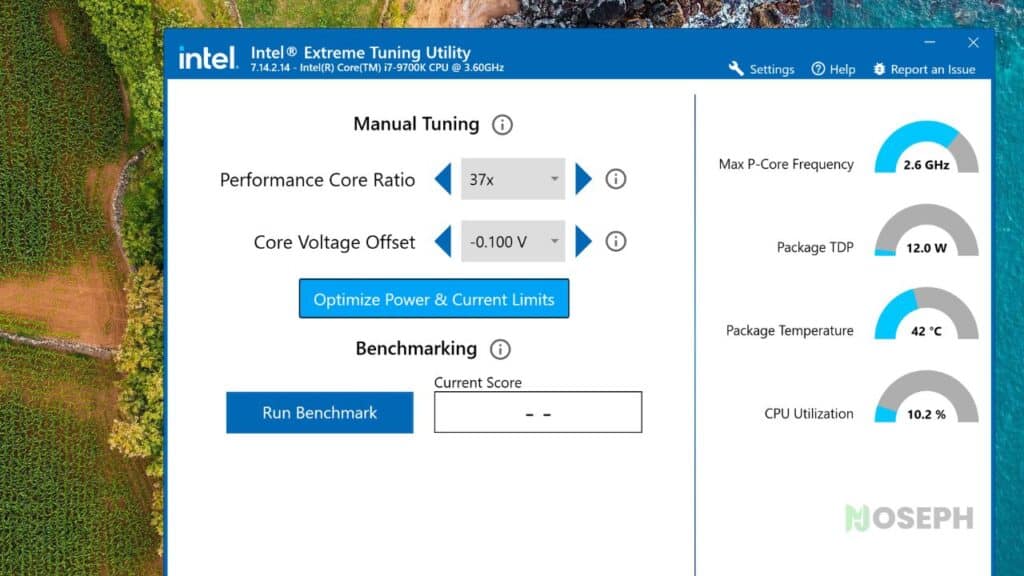Decrease Performance Core Ratio with left arrow
This screenshot has height=576, width=1024.
[x=443, y=179]
